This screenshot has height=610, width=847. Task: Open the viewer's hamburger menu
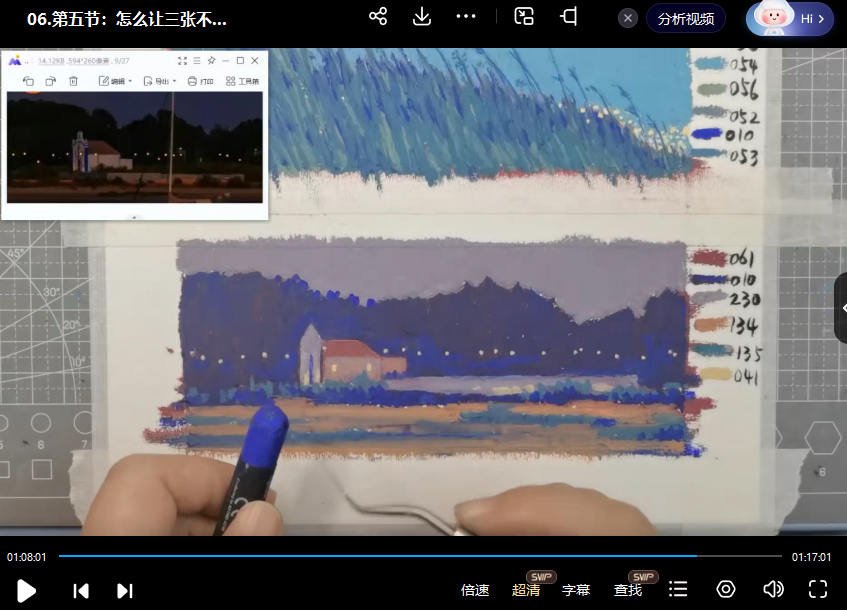[x=196, y=61]
